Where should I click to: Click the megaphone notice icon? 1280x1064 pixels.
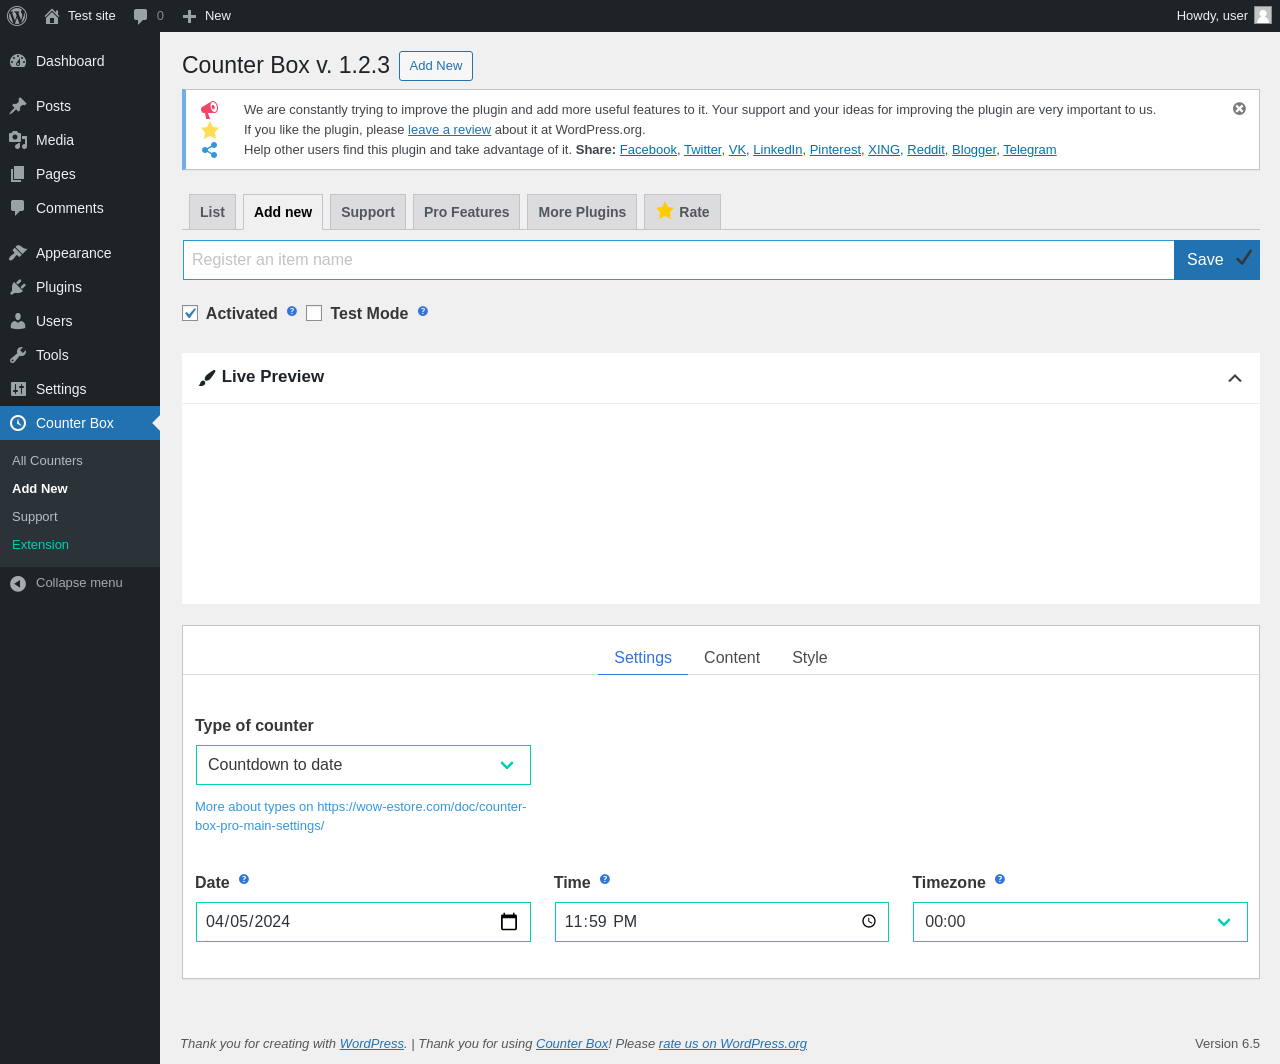(x=210, y=109)
